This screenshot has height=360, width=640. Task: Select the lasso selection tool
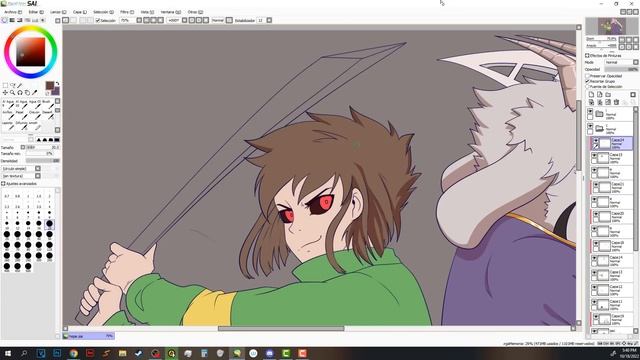tap(13, 86)
